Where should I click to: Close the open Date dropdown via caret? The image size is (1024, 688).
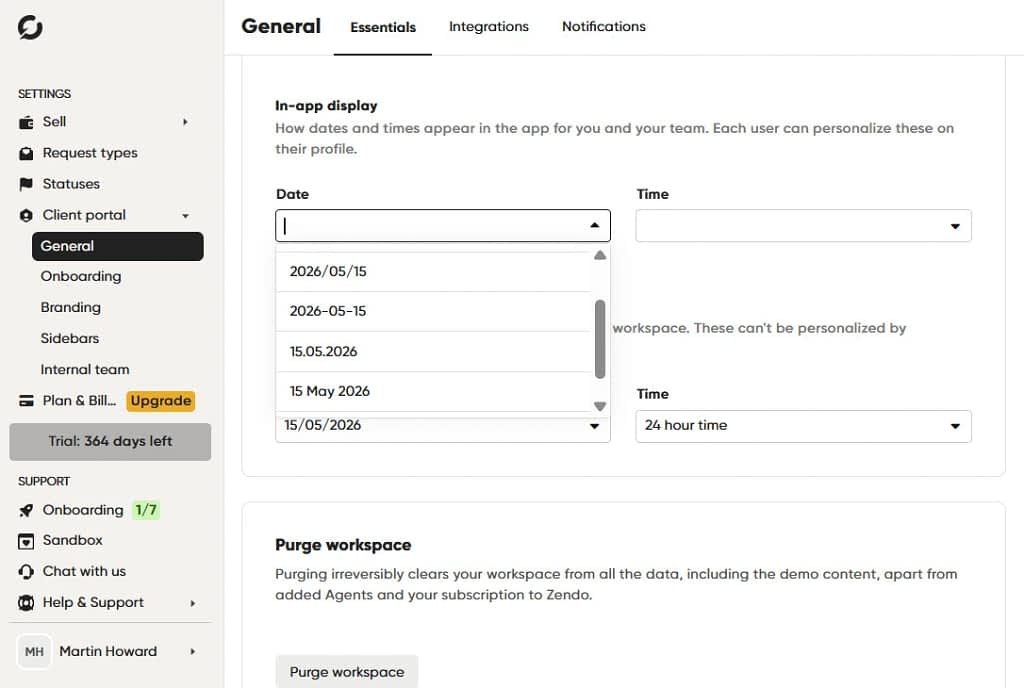point(594,225)
